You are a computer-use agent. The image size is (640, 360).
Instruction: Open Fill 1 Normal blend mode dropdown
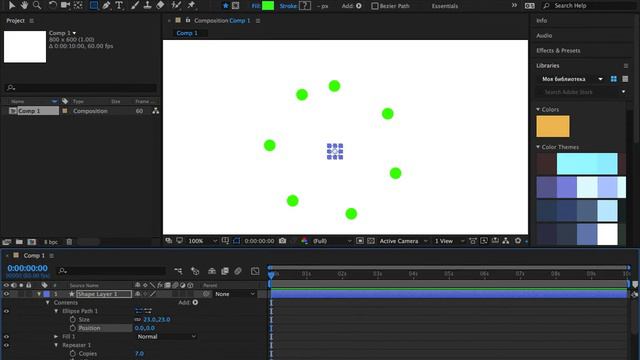(x=166, y=336)
